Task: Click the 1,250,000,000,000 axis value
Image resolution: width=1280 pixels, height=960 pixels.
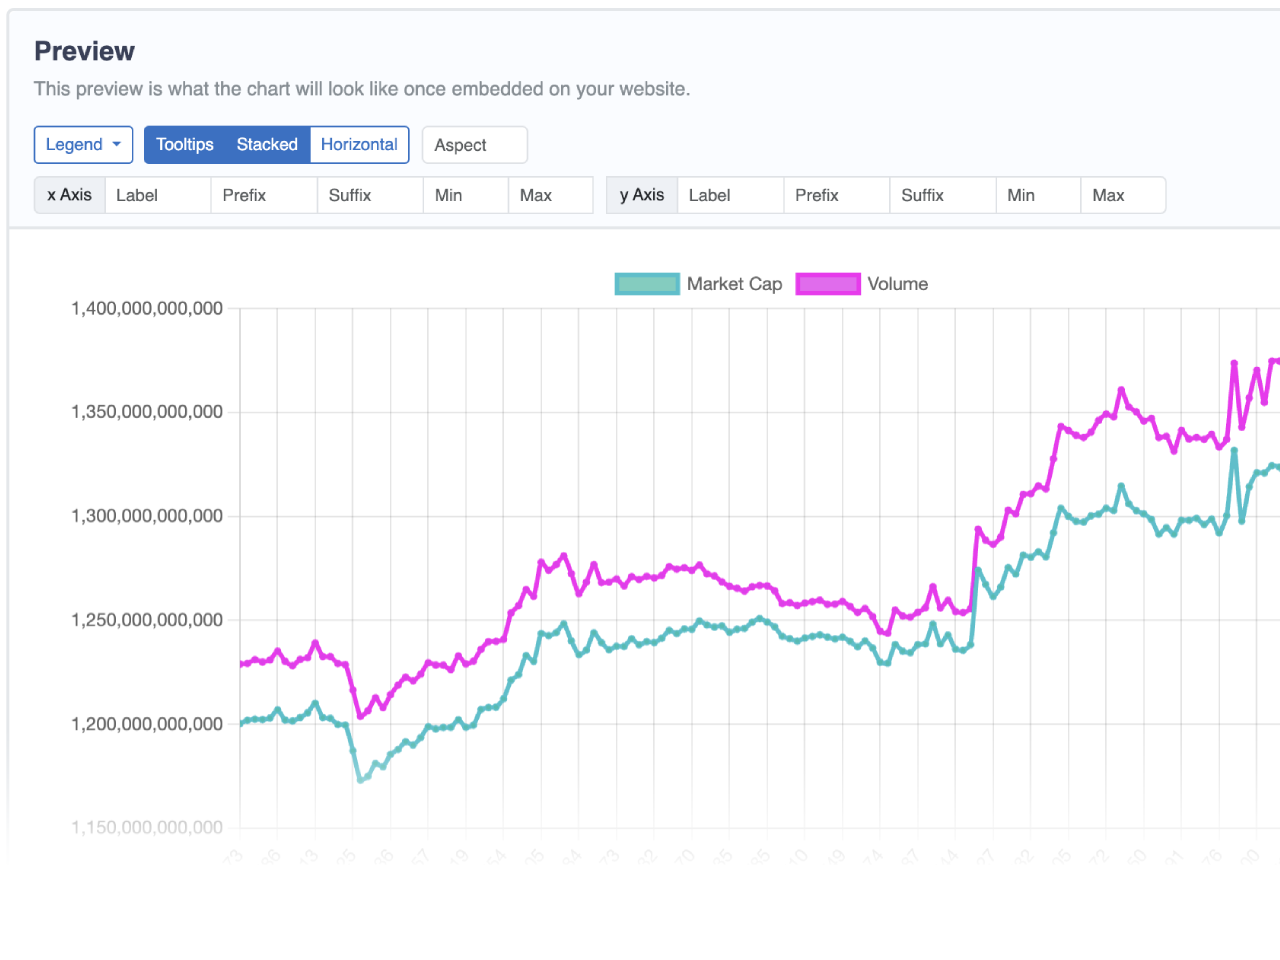Action: tap(147, 620)
